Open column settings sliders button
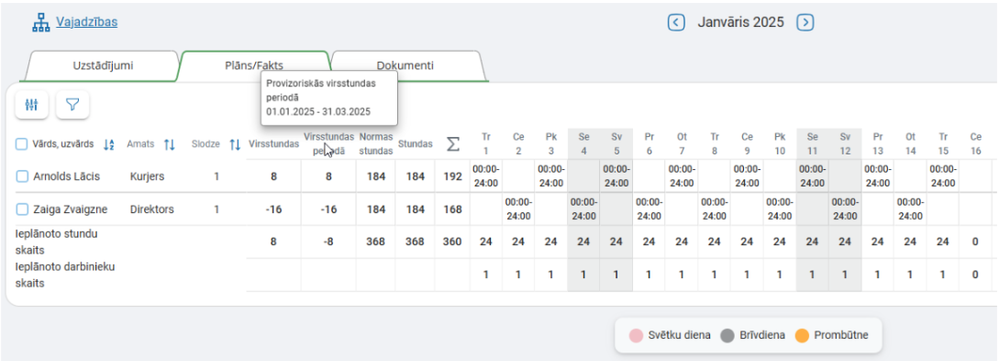 (x=32, y=105)
